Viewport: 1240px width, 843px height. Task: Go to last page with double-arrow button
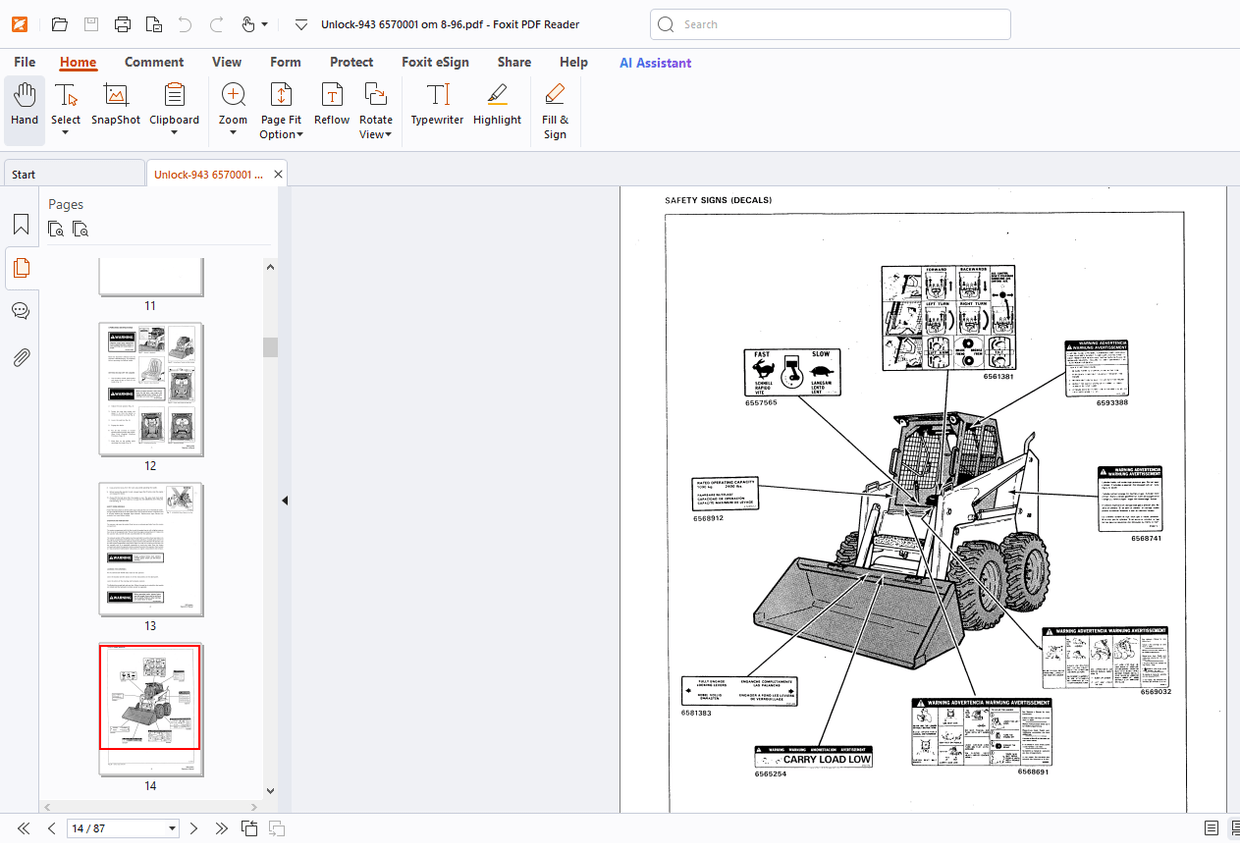(x=221, y=828)
